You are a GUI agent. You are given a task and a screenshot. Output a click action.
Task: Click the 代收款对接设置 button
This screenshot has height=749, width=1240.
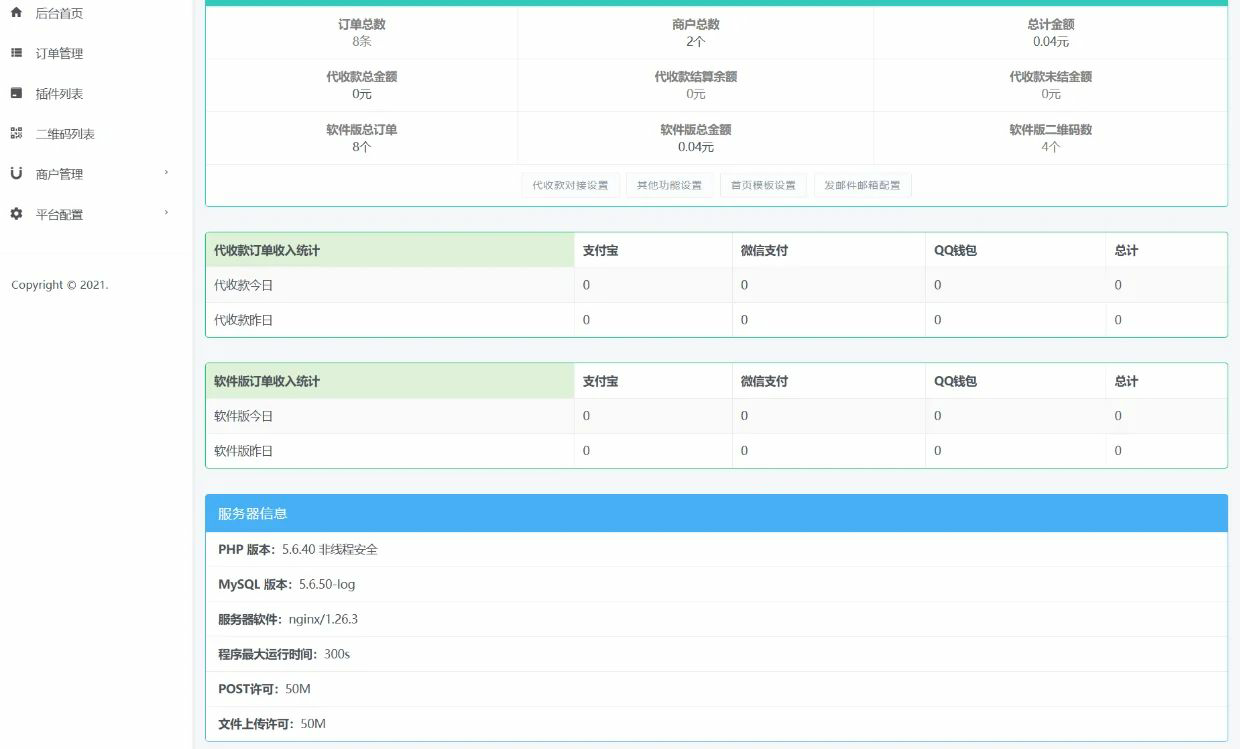pyautogui.click(x=570, y=184)
